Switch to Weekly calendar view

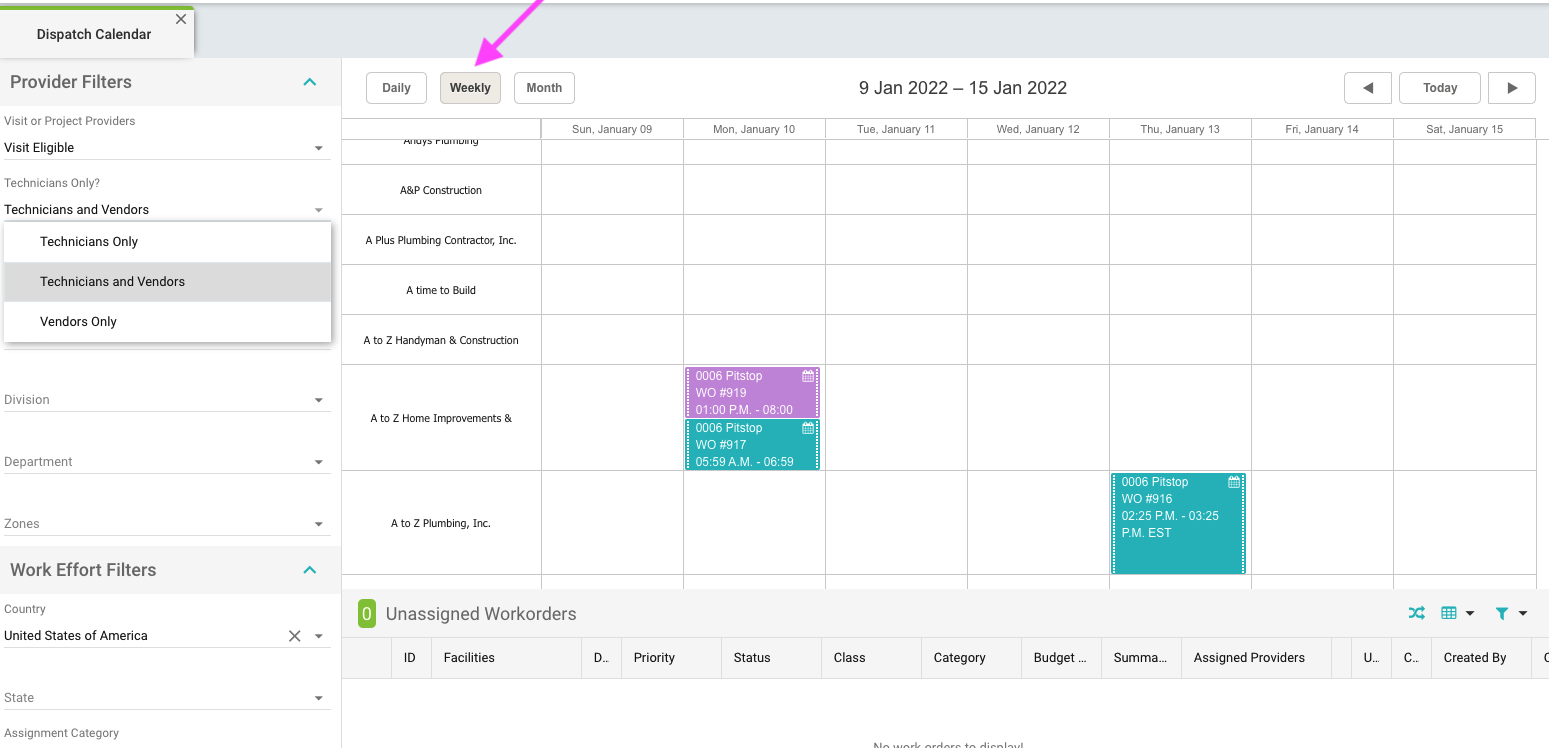(470, 88)
